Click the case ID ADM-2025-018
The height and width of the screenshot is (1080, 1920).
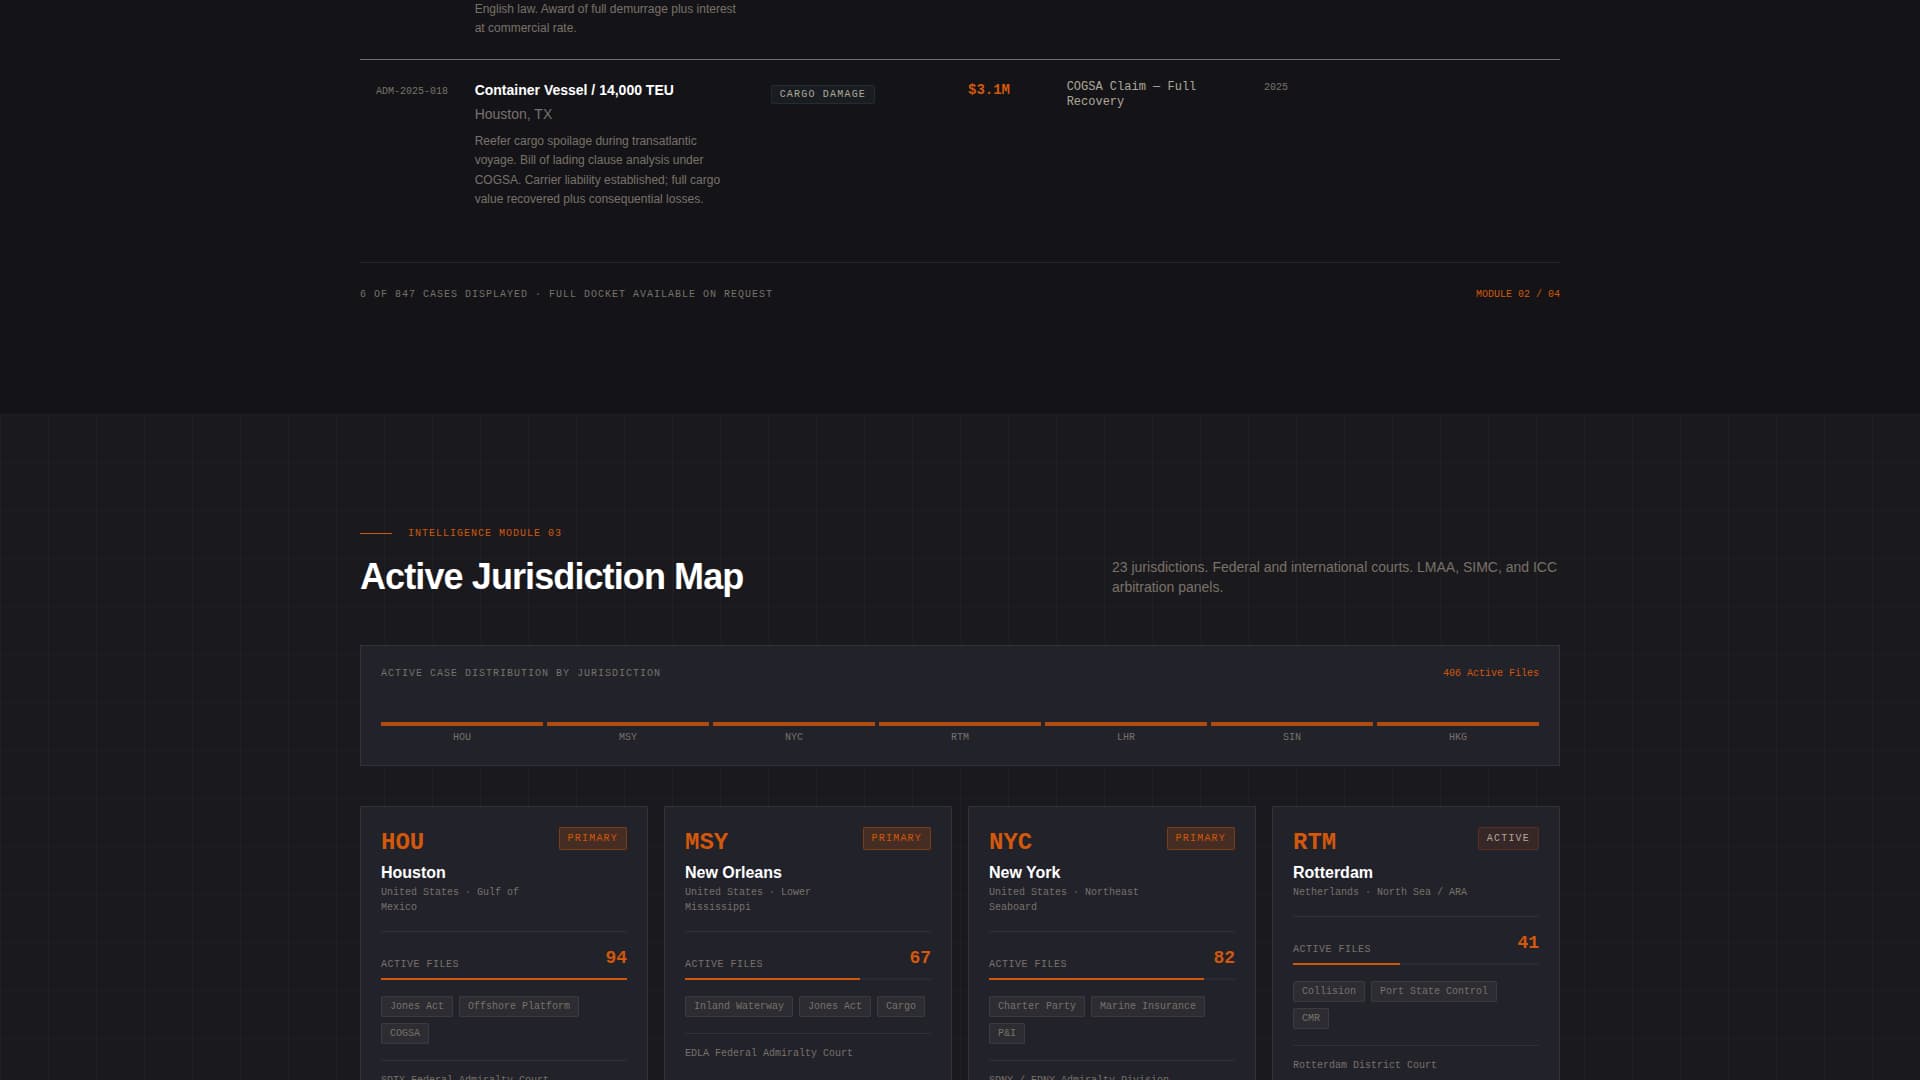411,91
